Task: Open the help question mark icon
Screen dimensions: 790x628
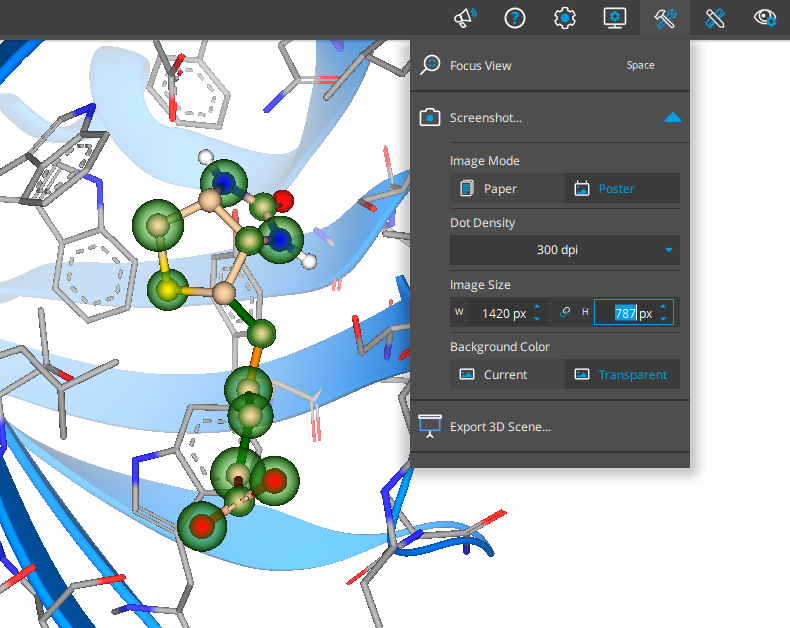Action: [x=514, y=18]
